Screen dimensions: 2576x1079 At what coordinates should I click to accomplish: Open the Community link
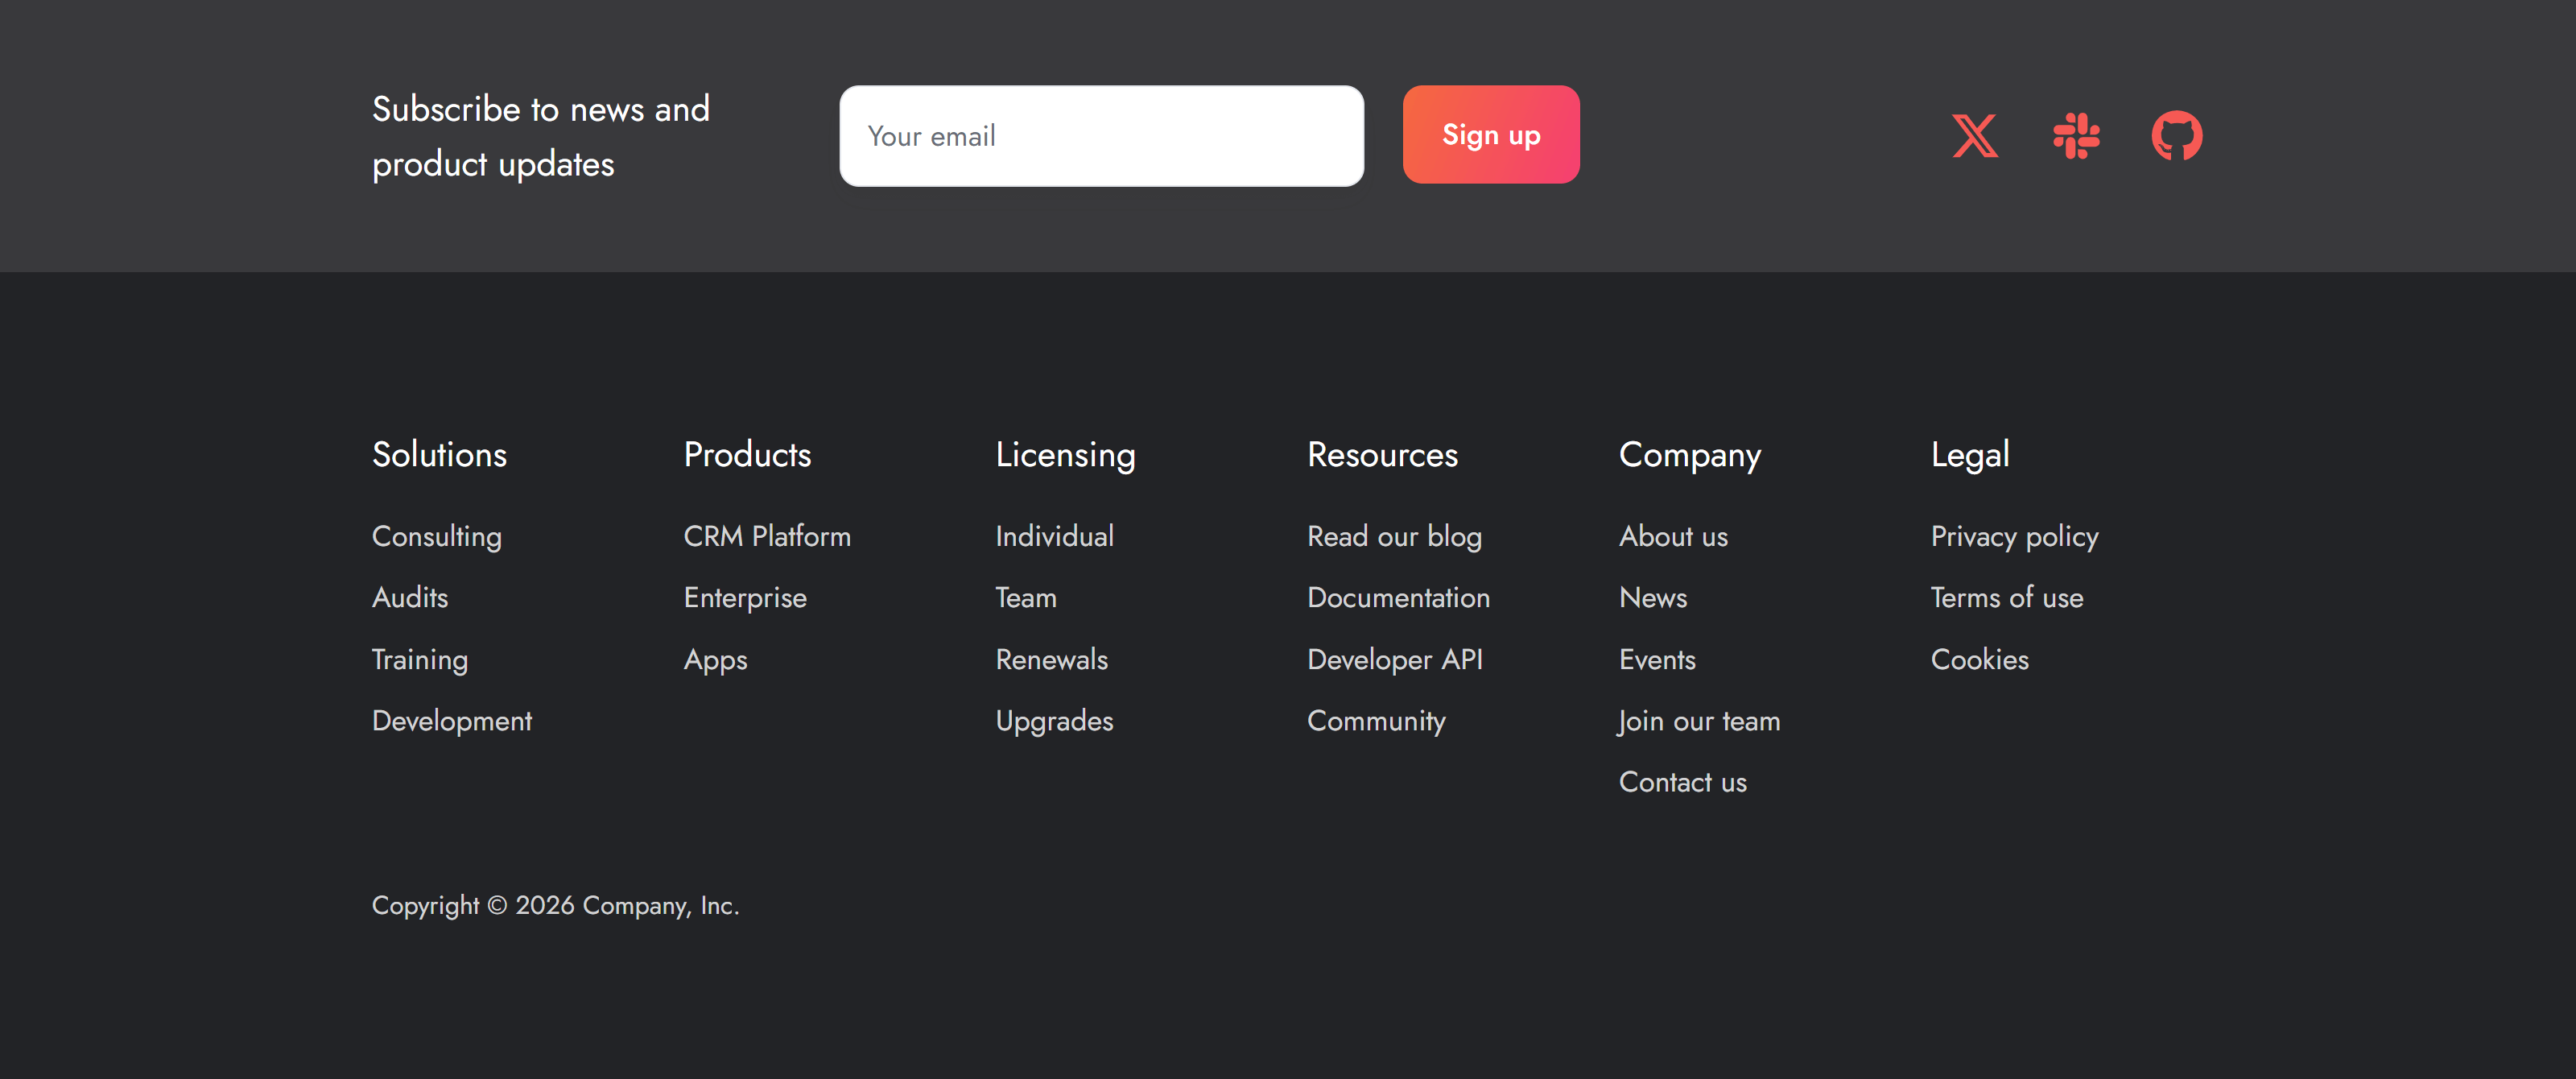click(1376, 721)
